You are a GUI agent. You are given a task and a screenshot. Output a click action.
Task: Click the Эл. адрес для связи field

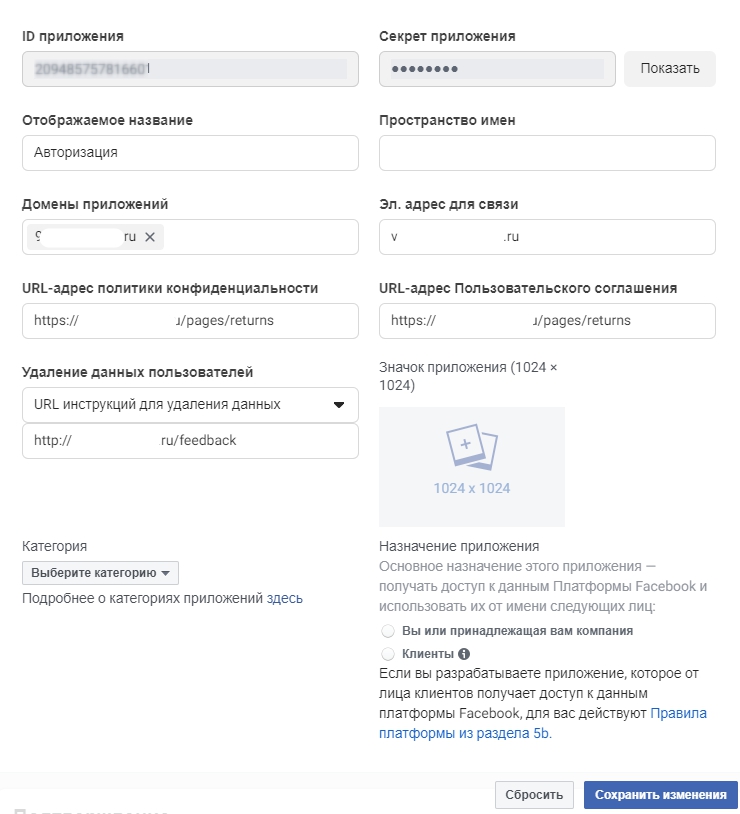[x=546, y=237]
